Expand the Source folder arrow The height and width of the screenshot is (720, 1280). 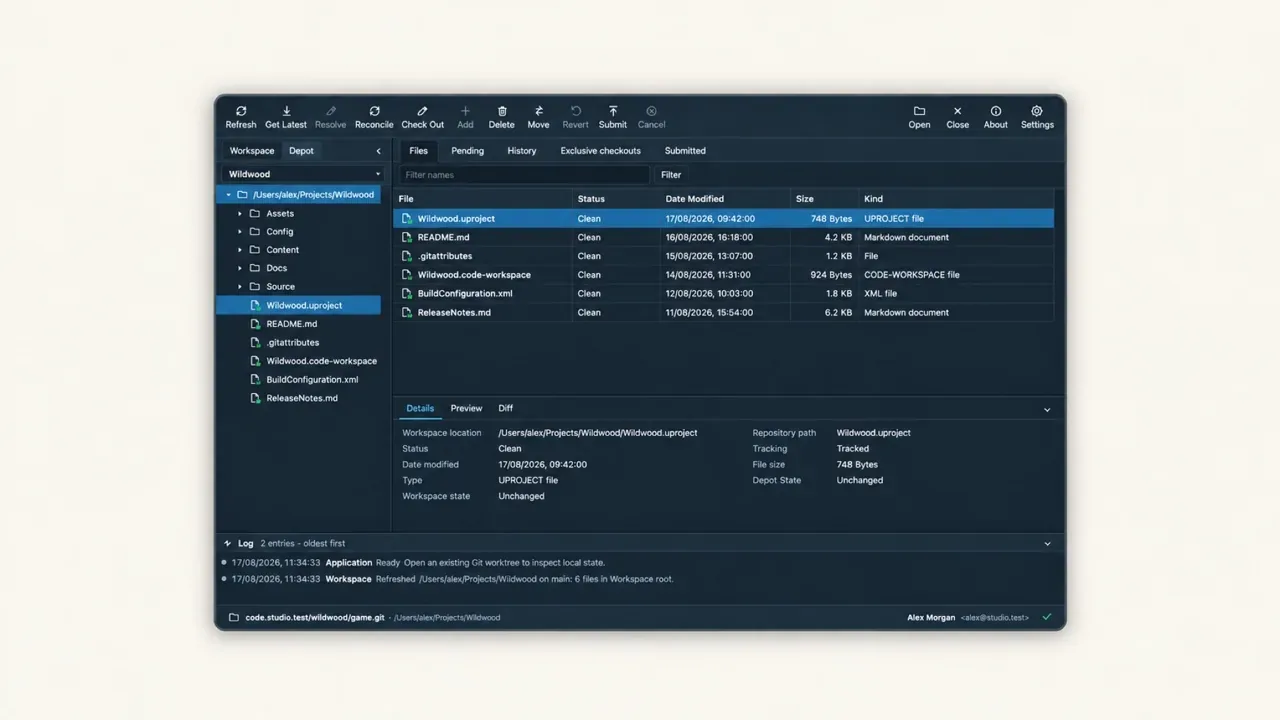pos(240,287)
